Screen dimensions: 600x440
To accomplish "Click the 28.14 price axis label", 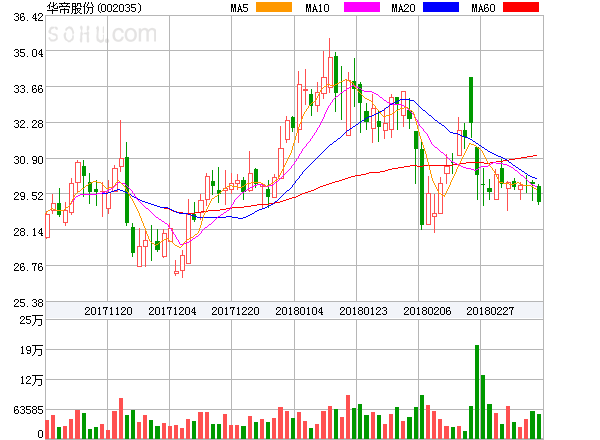I will pos(28,232).
